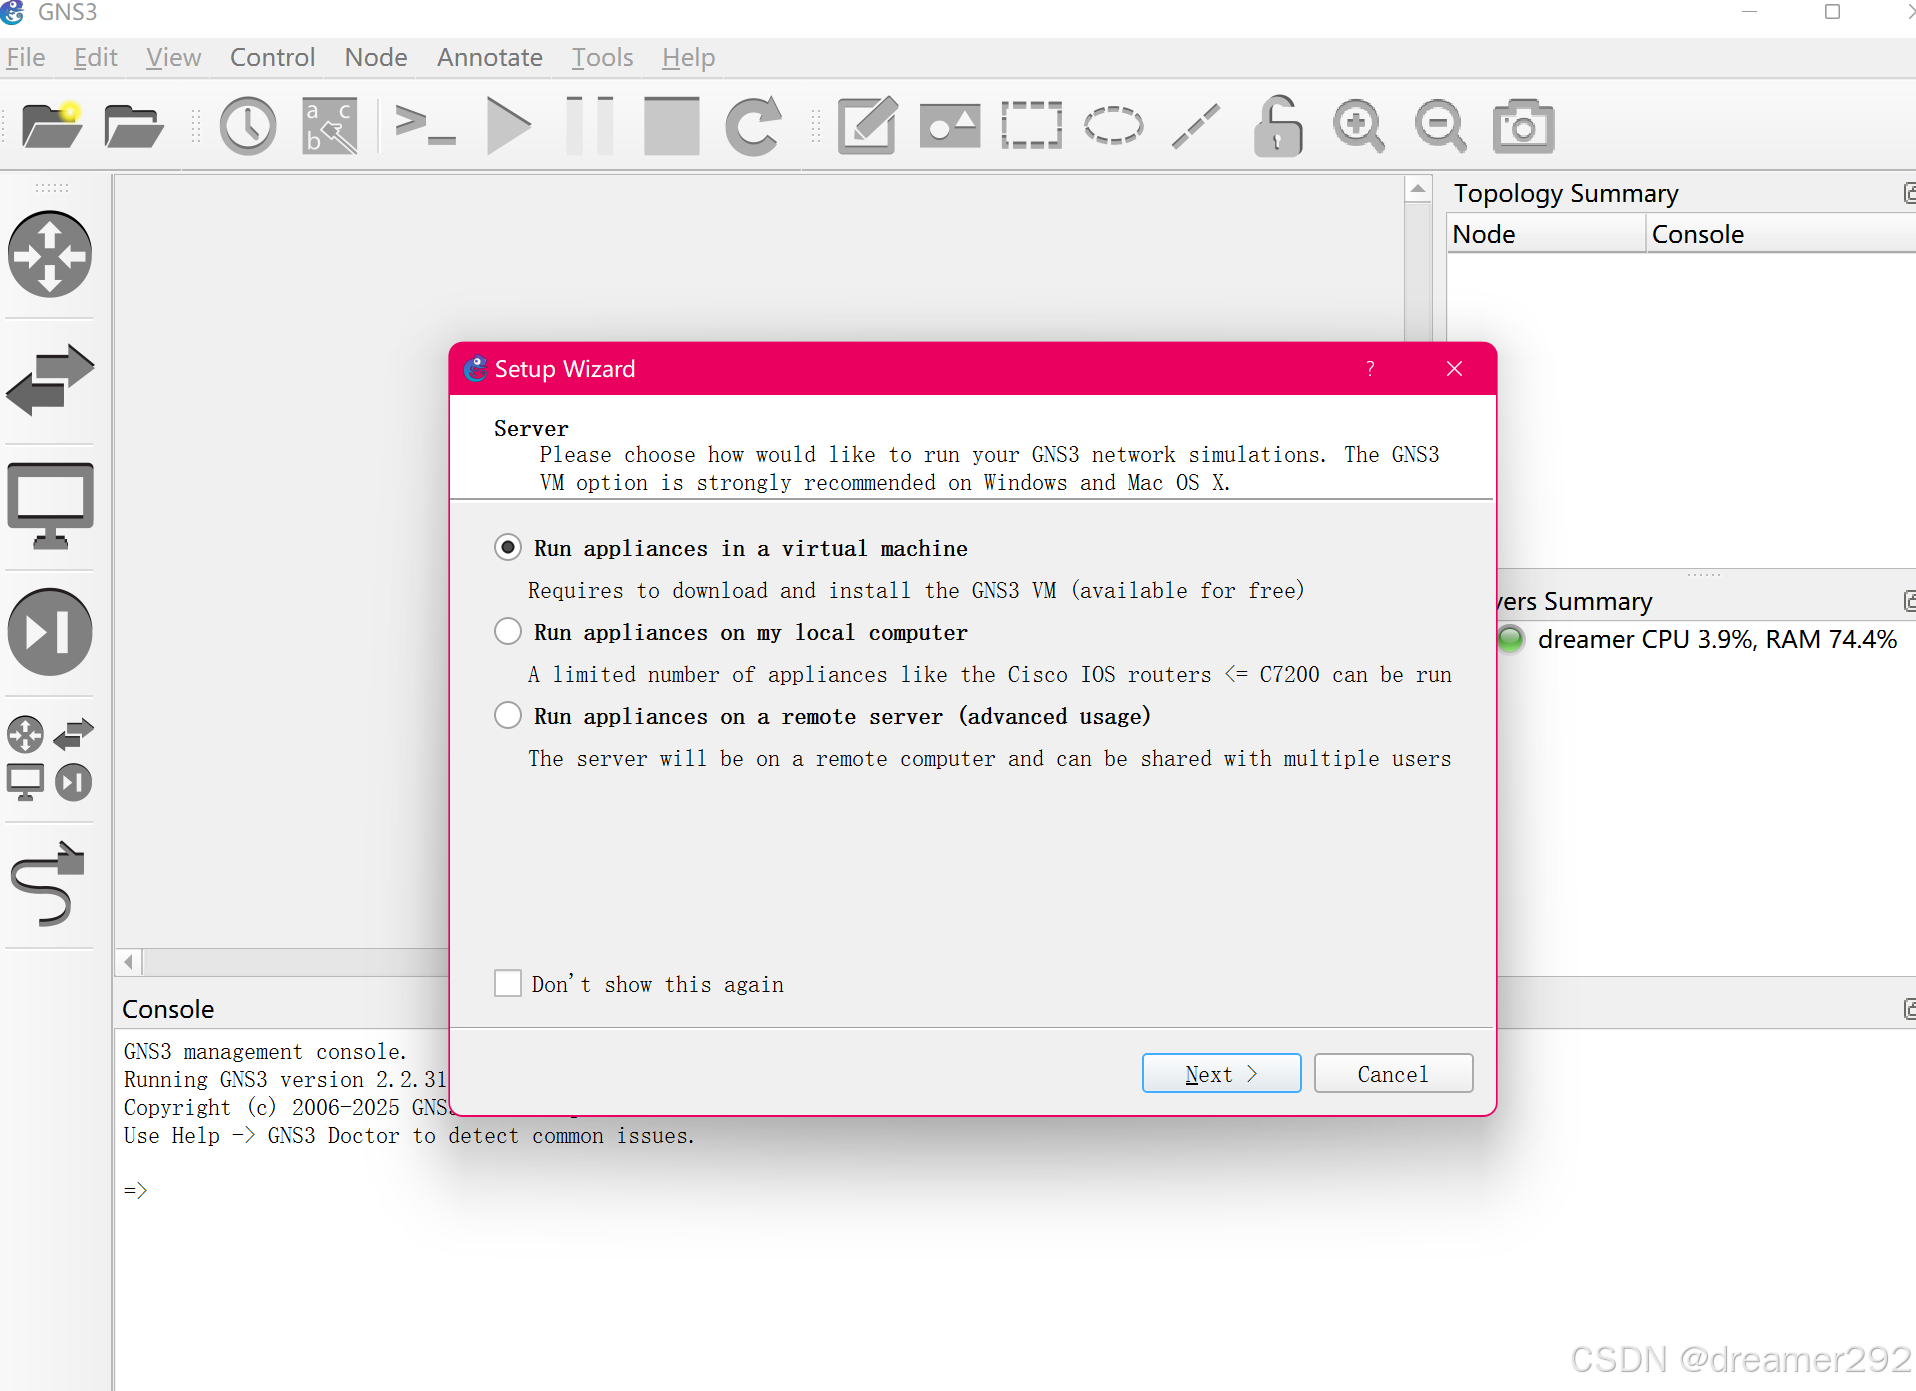This screenshot has width=1916, height=1391.
Task: Click the Setup Wizard help question mark
Action: [x=1370, y=369]
